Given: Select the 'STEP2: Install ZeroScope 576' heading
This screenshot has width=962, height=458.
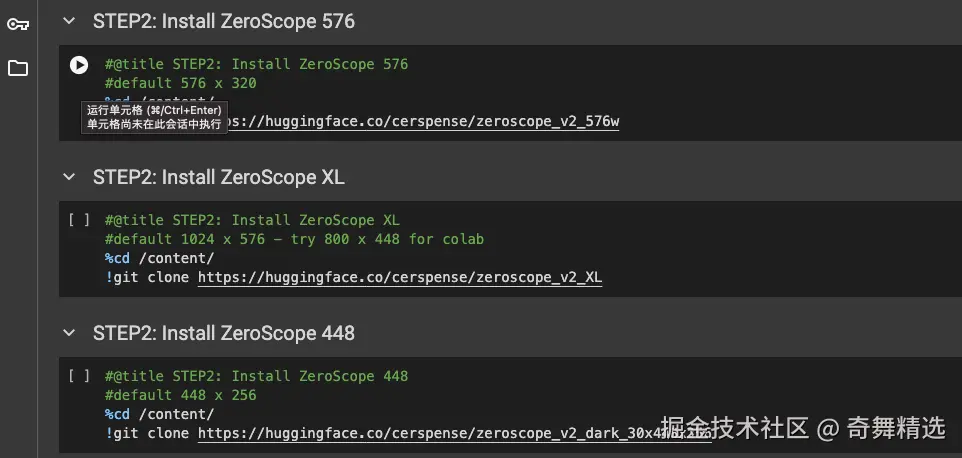Looking at the screenshot, I should (223, 20).
